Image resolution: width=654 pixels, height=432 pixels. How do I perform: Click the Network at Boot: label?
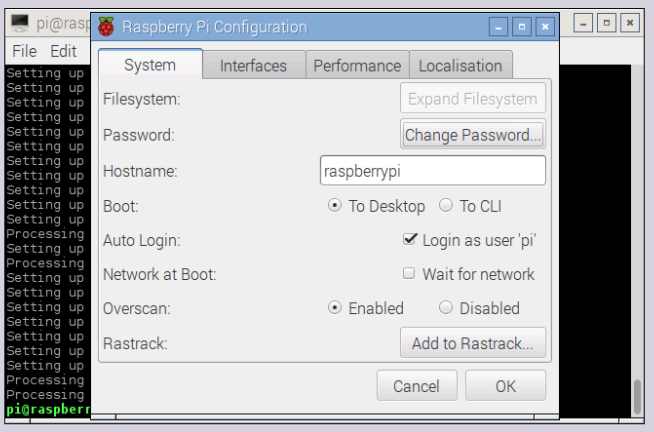160,274
